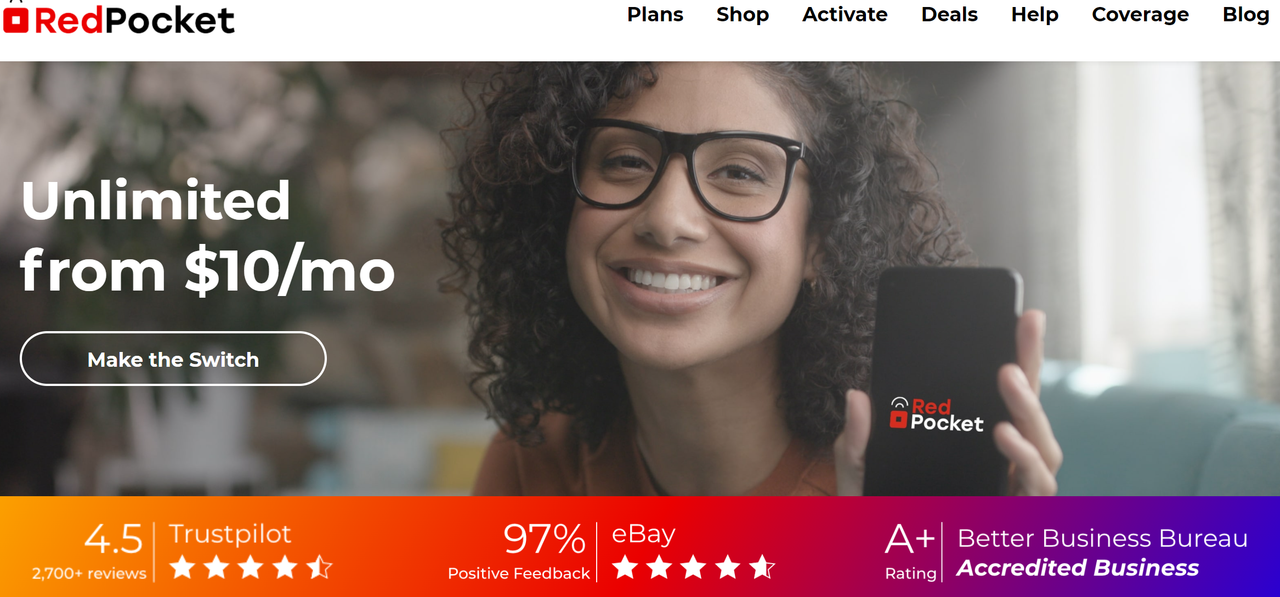This screenshot has height=597, width=1280.
Task: Click Help in the top menu
Action: 1034,14
